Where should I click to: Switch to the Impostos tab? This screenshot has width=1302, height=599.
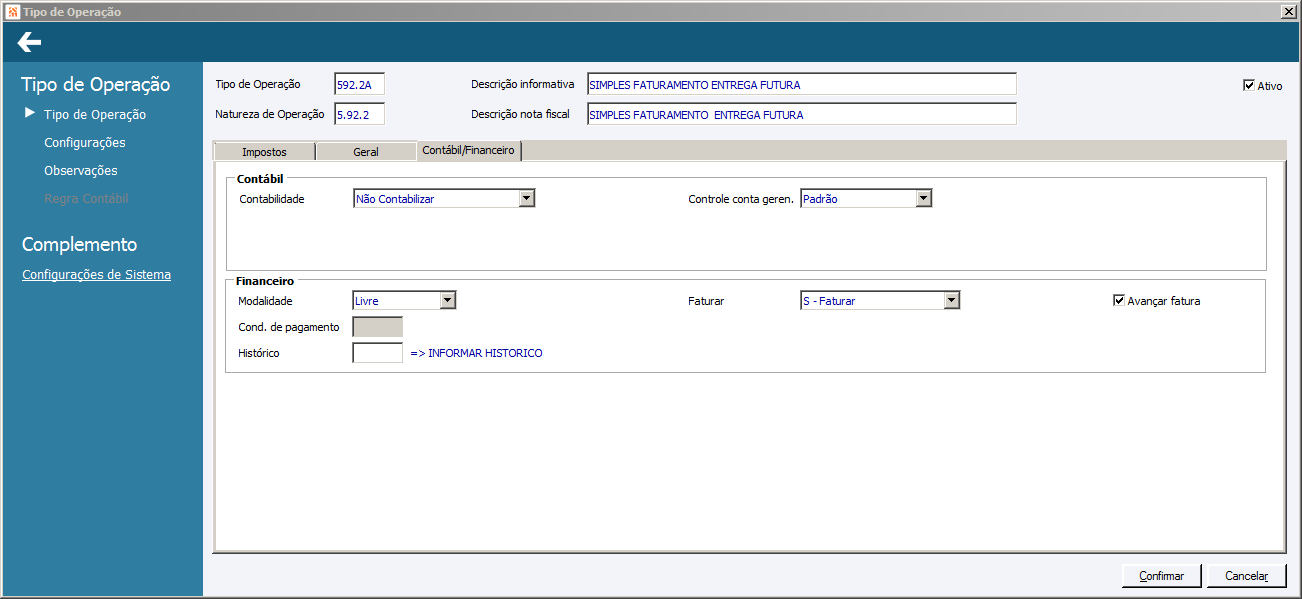(x=264, y=152)
